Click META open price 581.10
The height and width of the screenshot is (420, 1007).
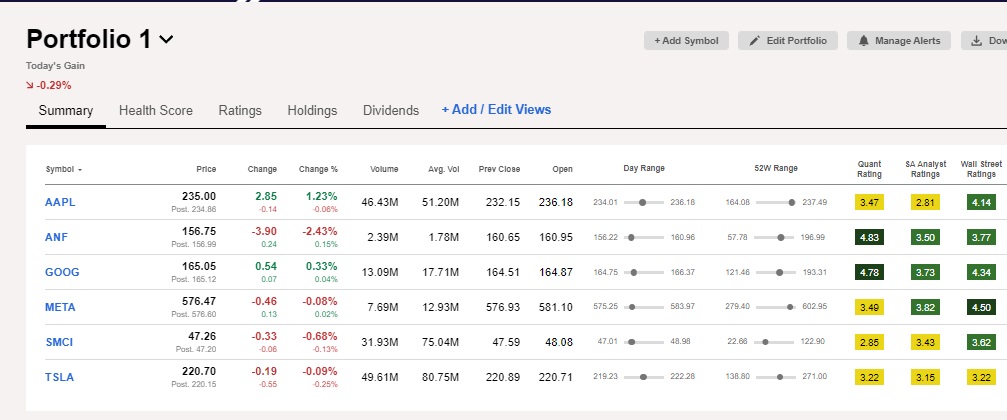pyautogui.click(x=556, y=308)
